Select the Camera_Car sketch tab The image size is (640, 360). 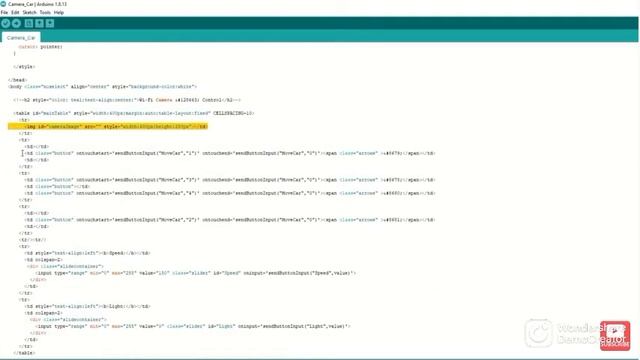tap(21, 38)
